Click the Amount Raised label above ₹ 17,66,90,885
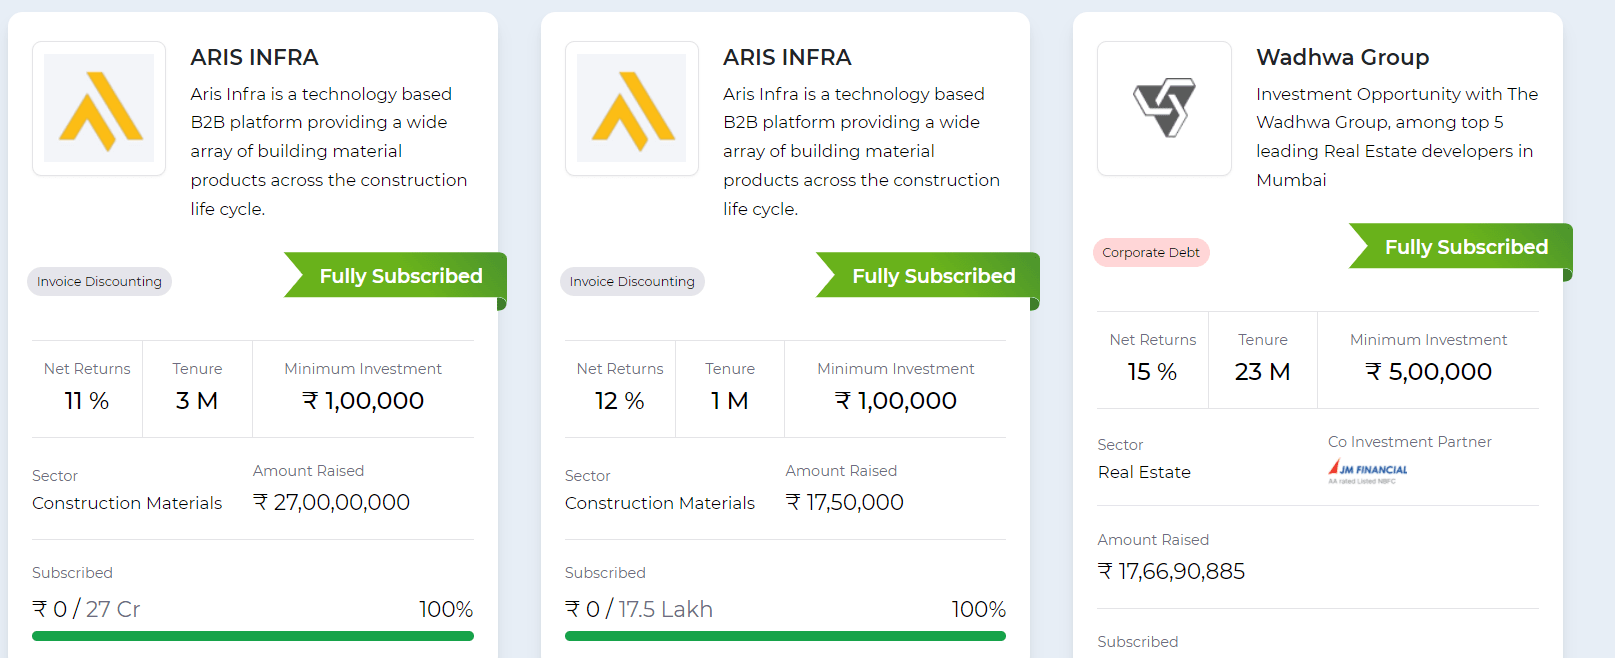The height and width of the screenshot is (658, 1615). pos(1153,540)
